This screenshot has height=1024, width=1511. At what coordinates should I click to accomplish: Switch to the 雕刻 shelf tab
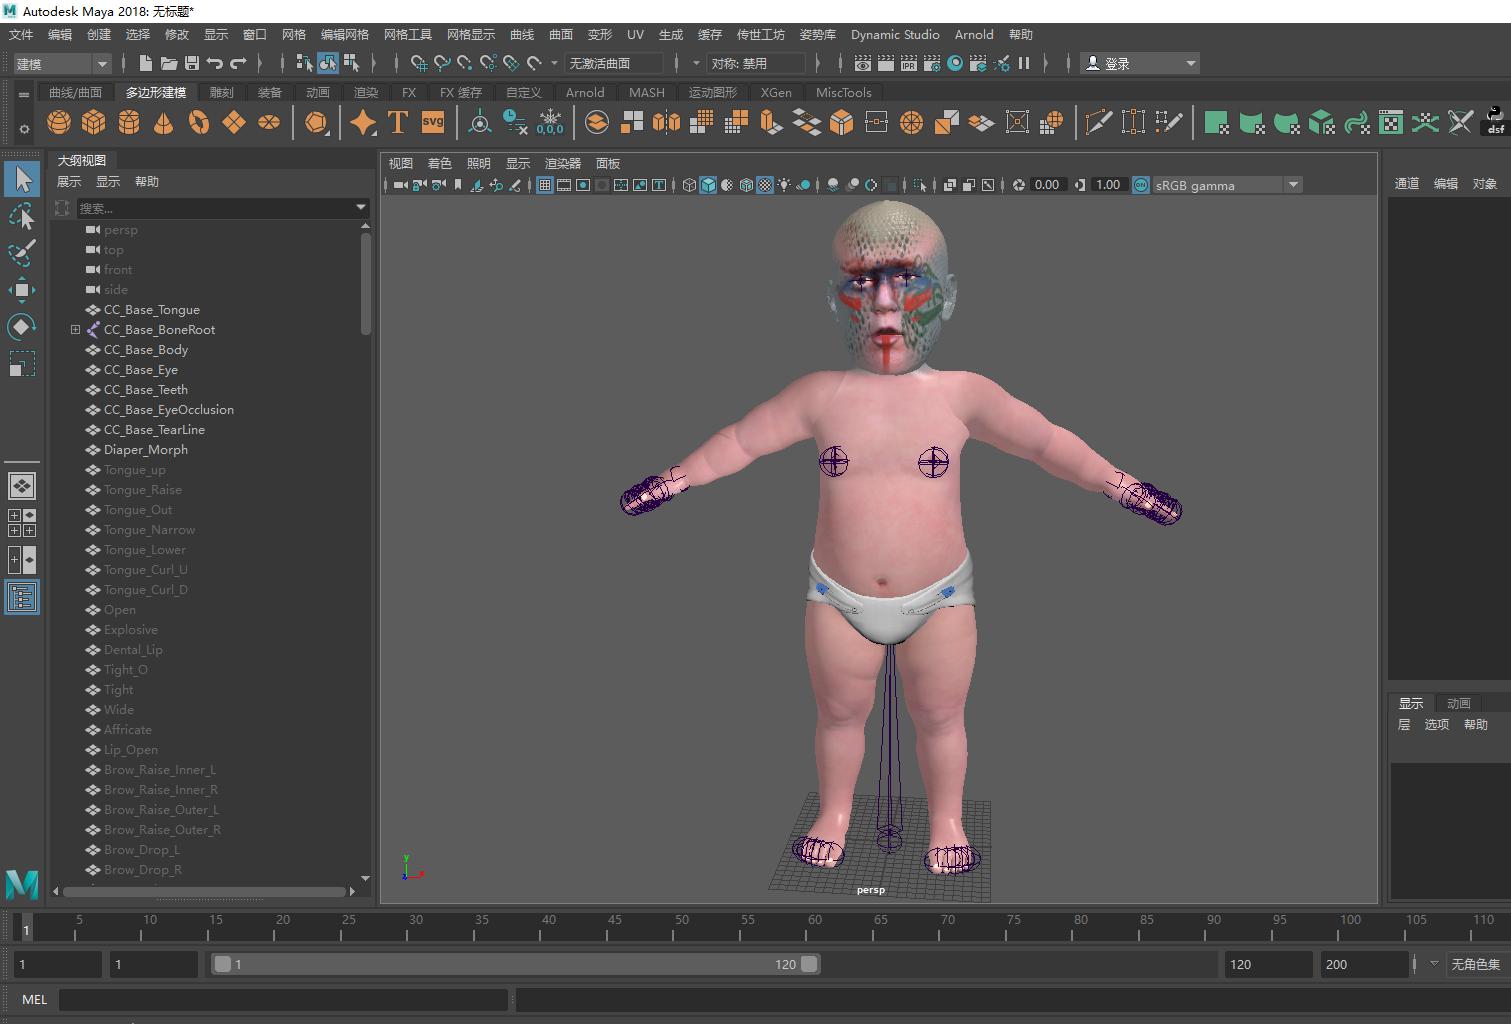pyautogui.click(x=221, y=92)
